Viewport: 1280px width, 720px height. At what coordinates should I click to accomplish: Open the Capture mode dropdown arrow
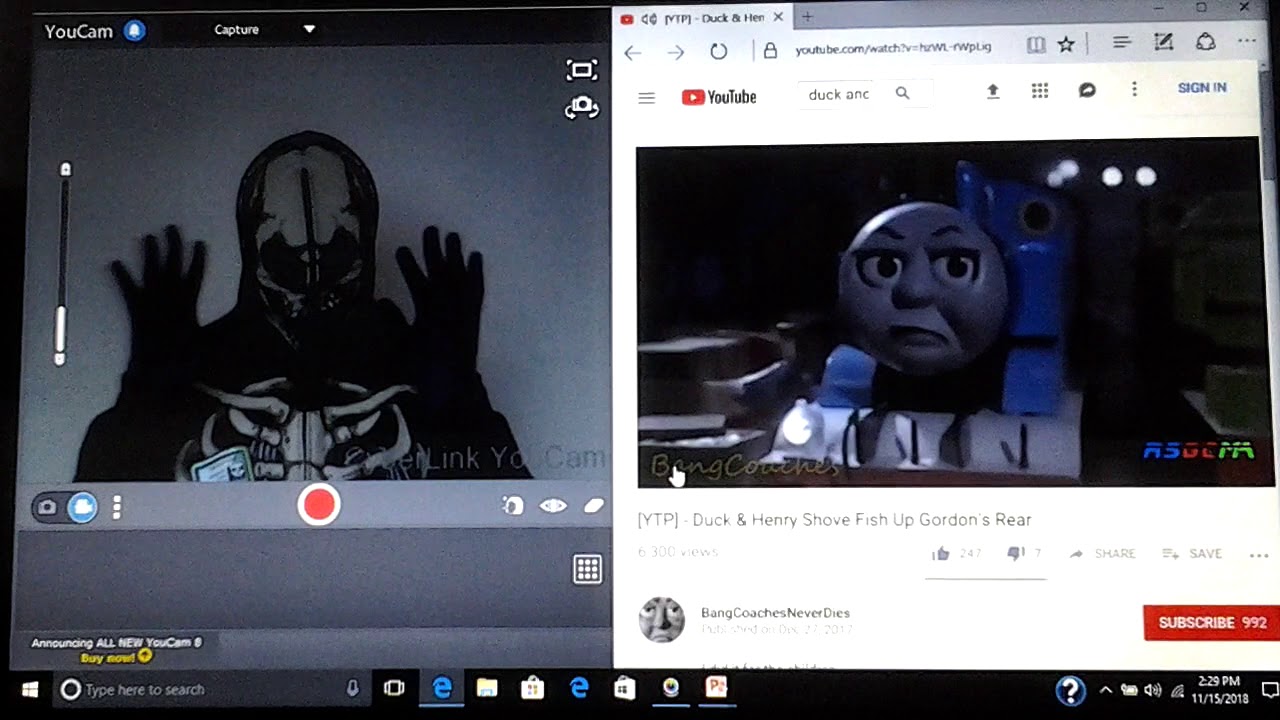pyautogui.click(x=309, y=29)
